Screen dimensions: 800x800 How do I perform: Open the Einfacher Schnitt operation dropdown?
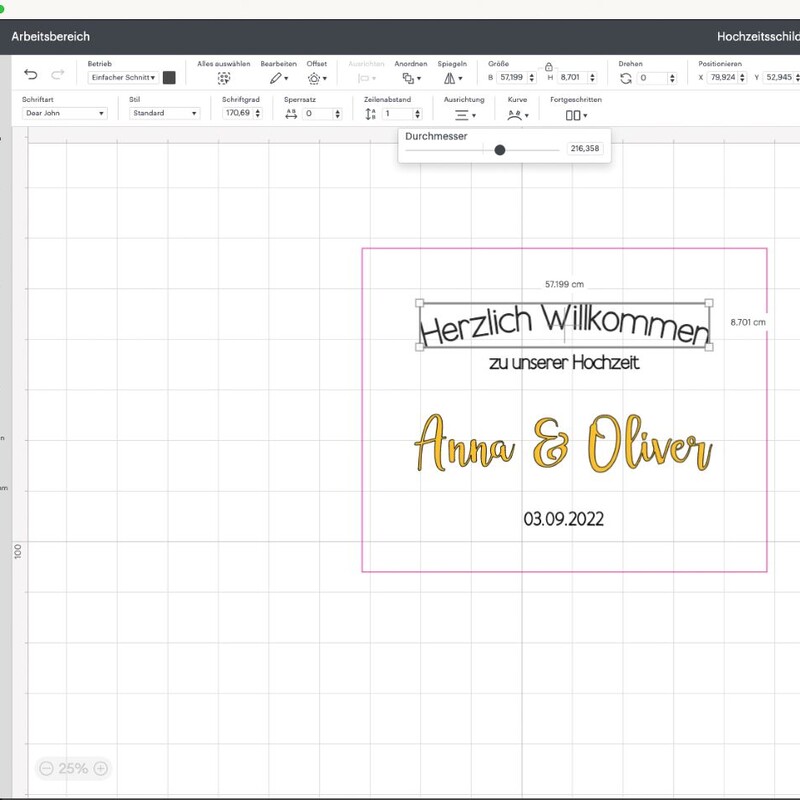123,78
